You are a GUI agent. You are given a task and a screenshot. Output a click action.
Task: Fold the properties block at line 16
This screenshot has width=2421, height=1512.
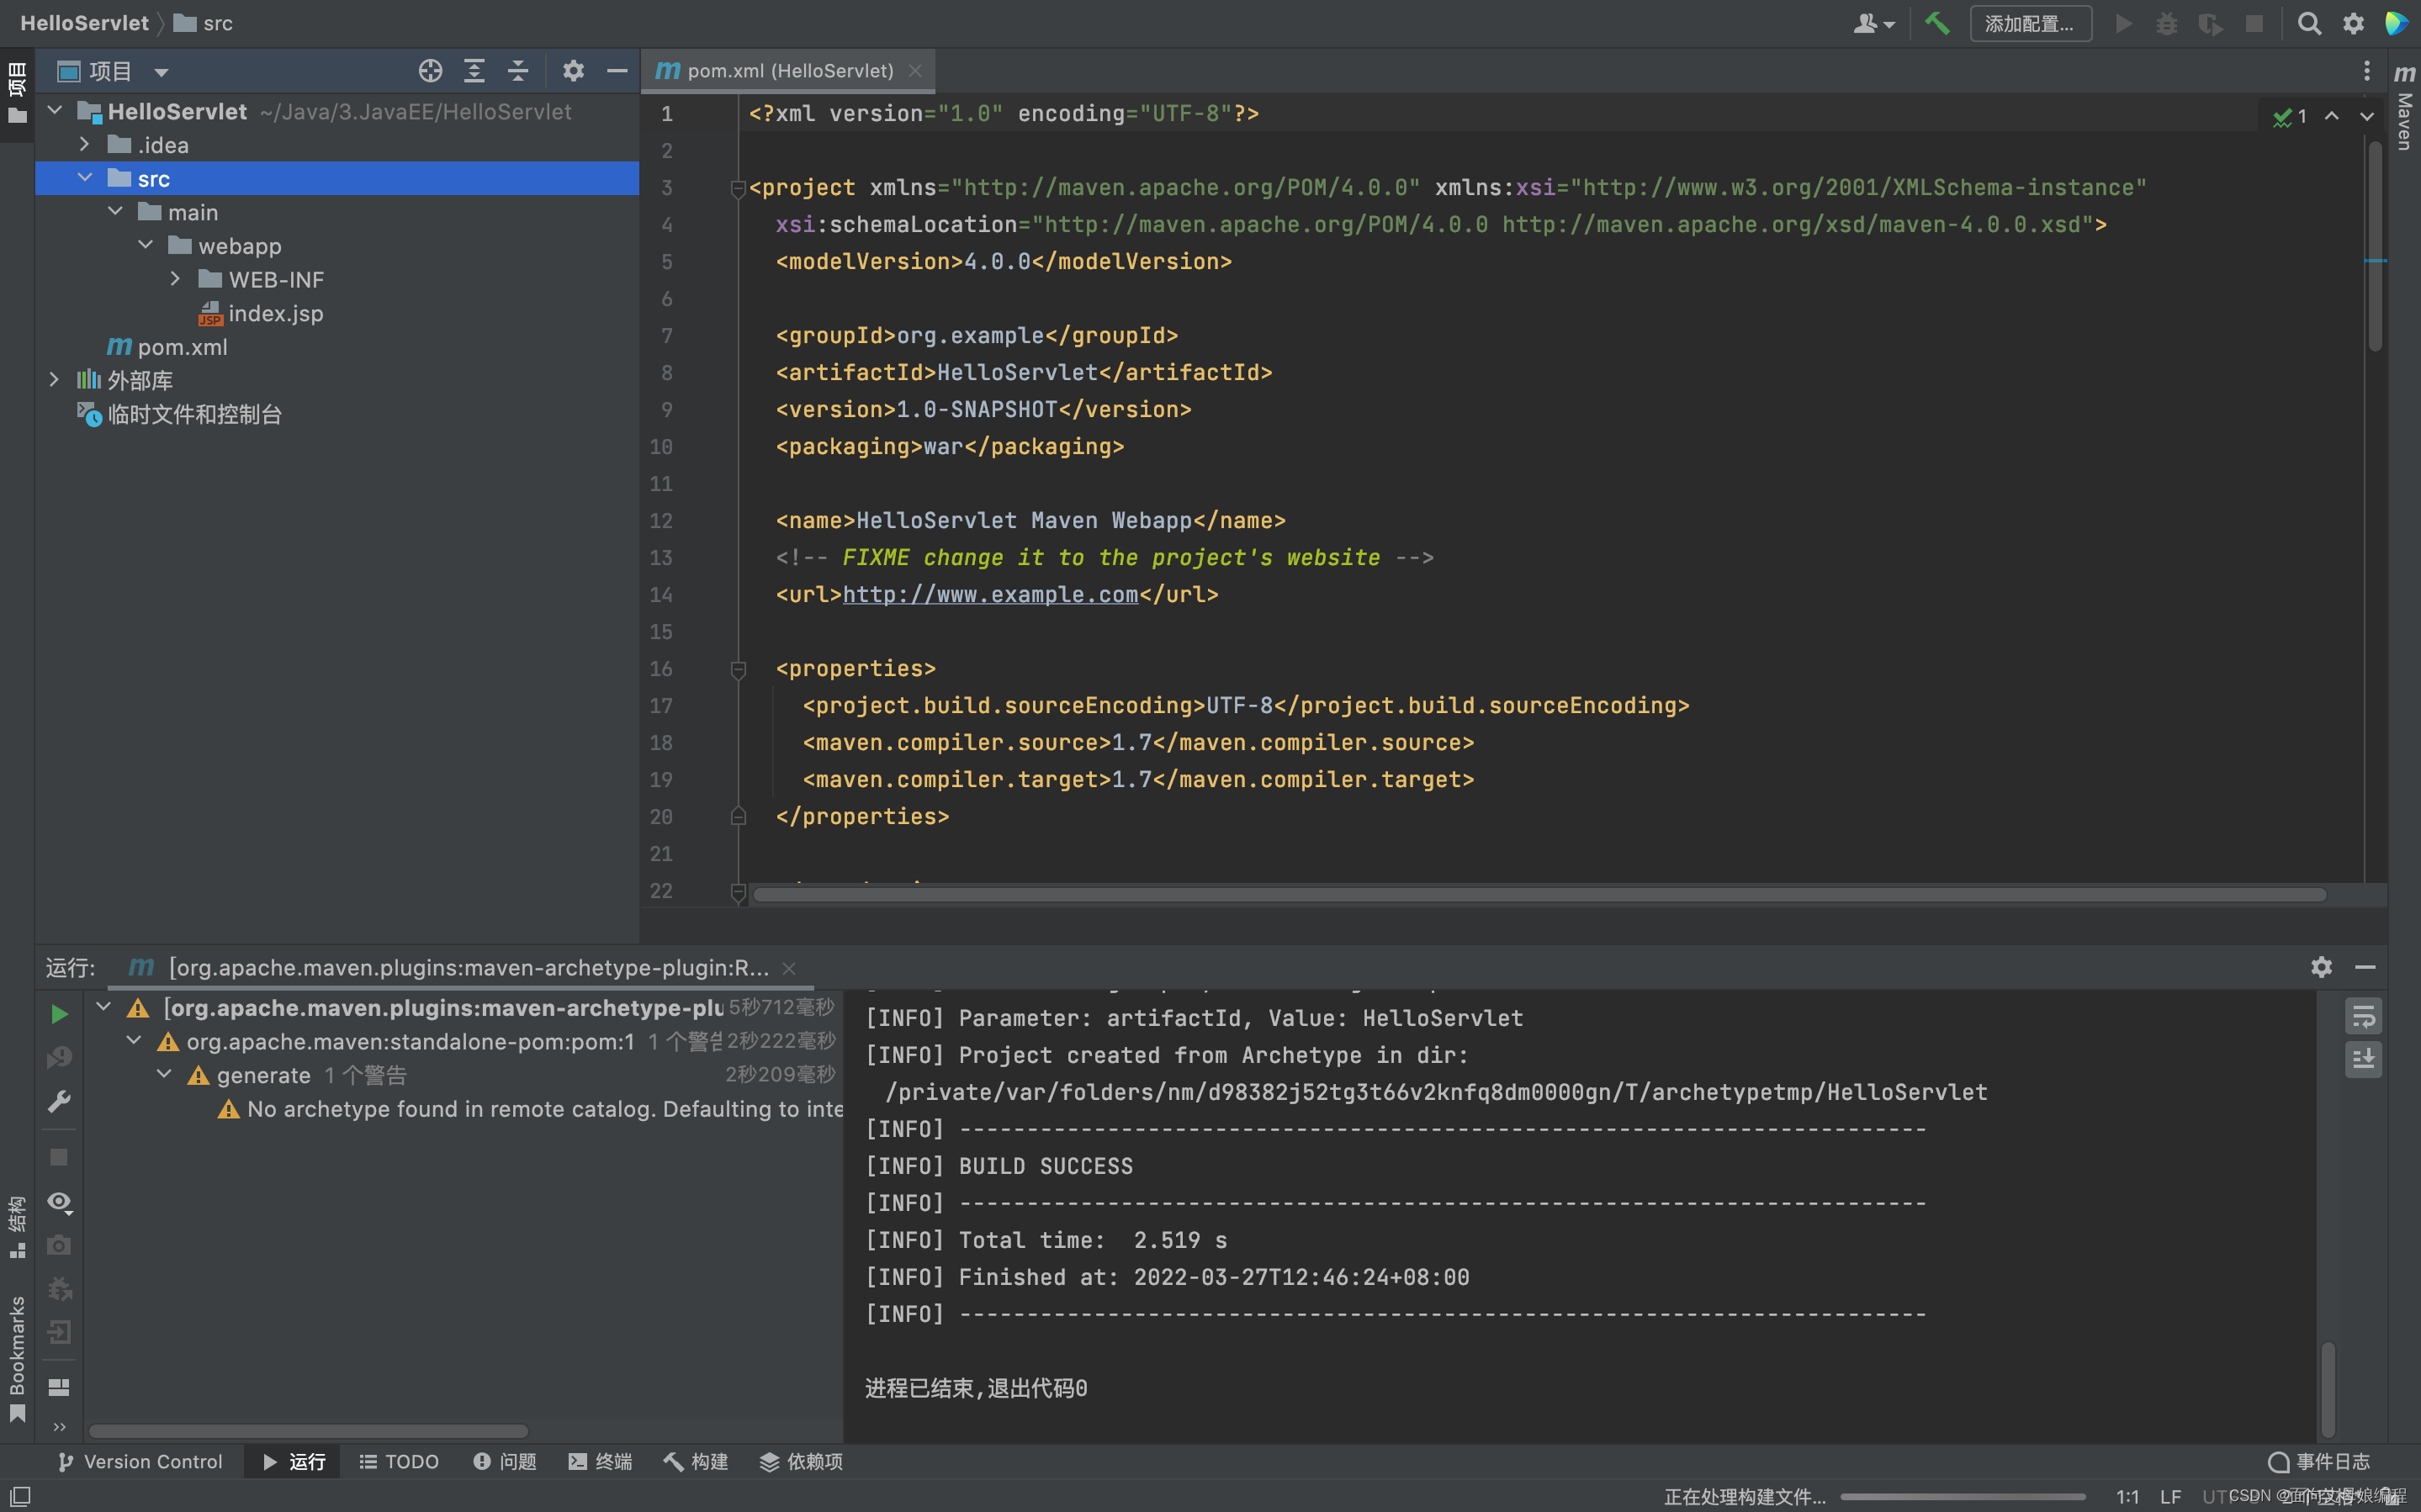click(x=738, y=669)
